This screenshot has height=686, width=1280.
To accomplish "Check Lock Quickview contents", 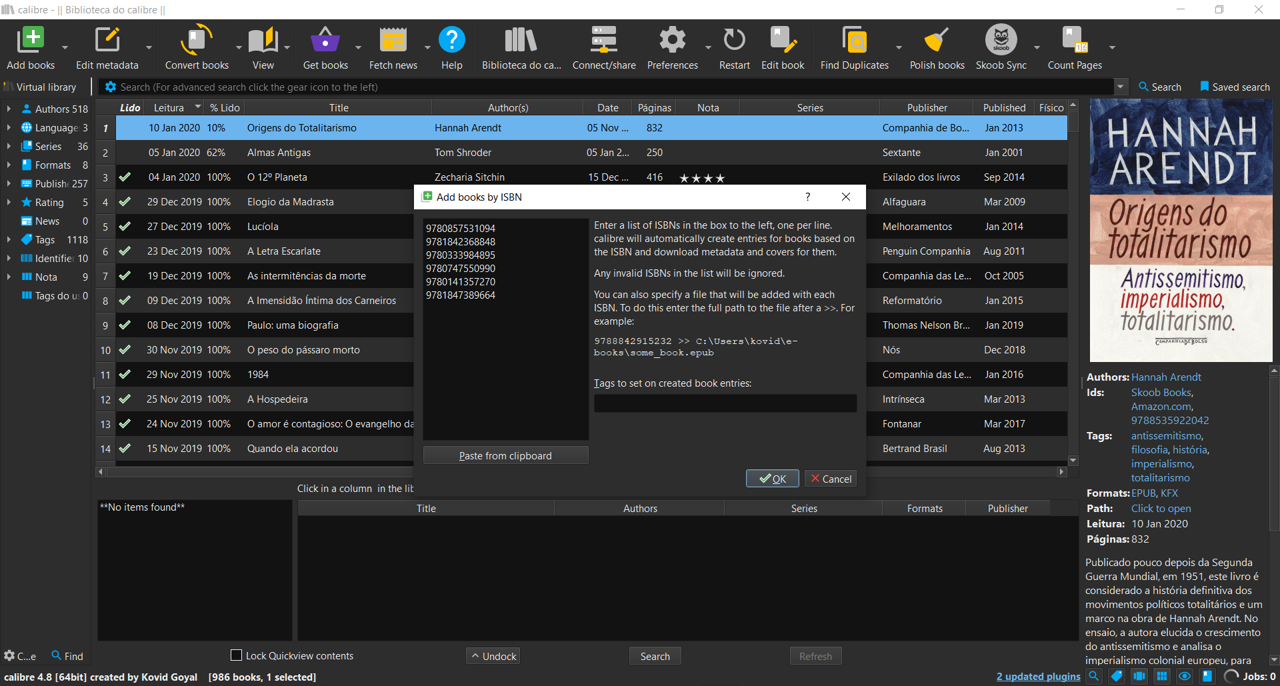I will (236, 655).
